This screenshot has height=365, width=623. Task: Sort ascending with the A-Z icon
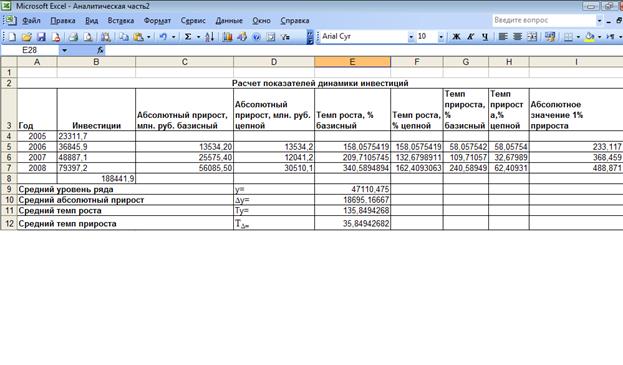click(210, 37)
